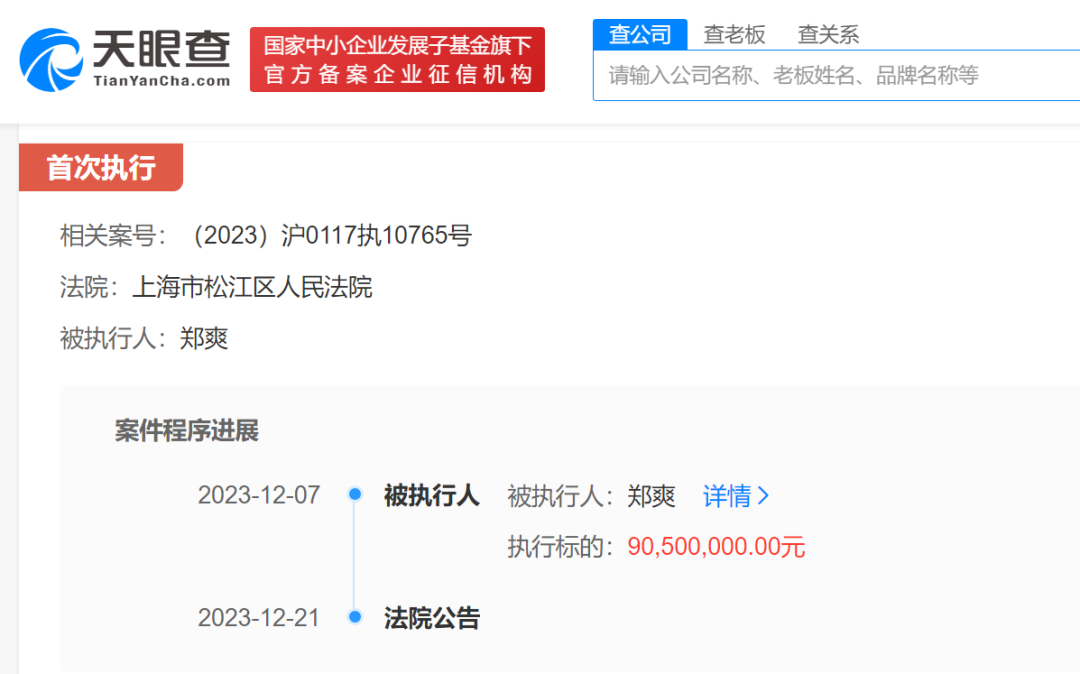Click the blue Tianyancha globe logo icon
This screenshot has width=1080, height=674.
[x=51, y=60]
